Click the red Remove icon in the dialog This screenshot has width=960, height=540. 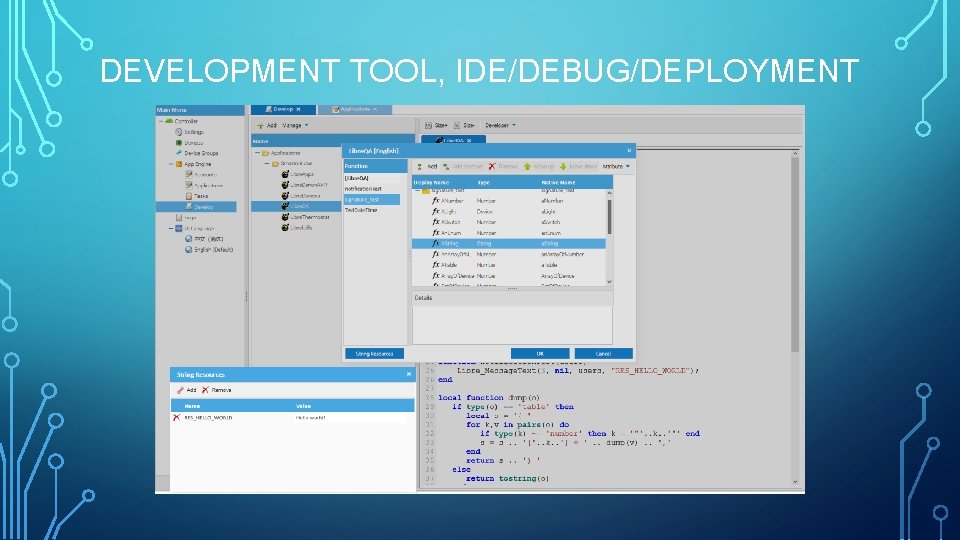[x=492, y=167]
